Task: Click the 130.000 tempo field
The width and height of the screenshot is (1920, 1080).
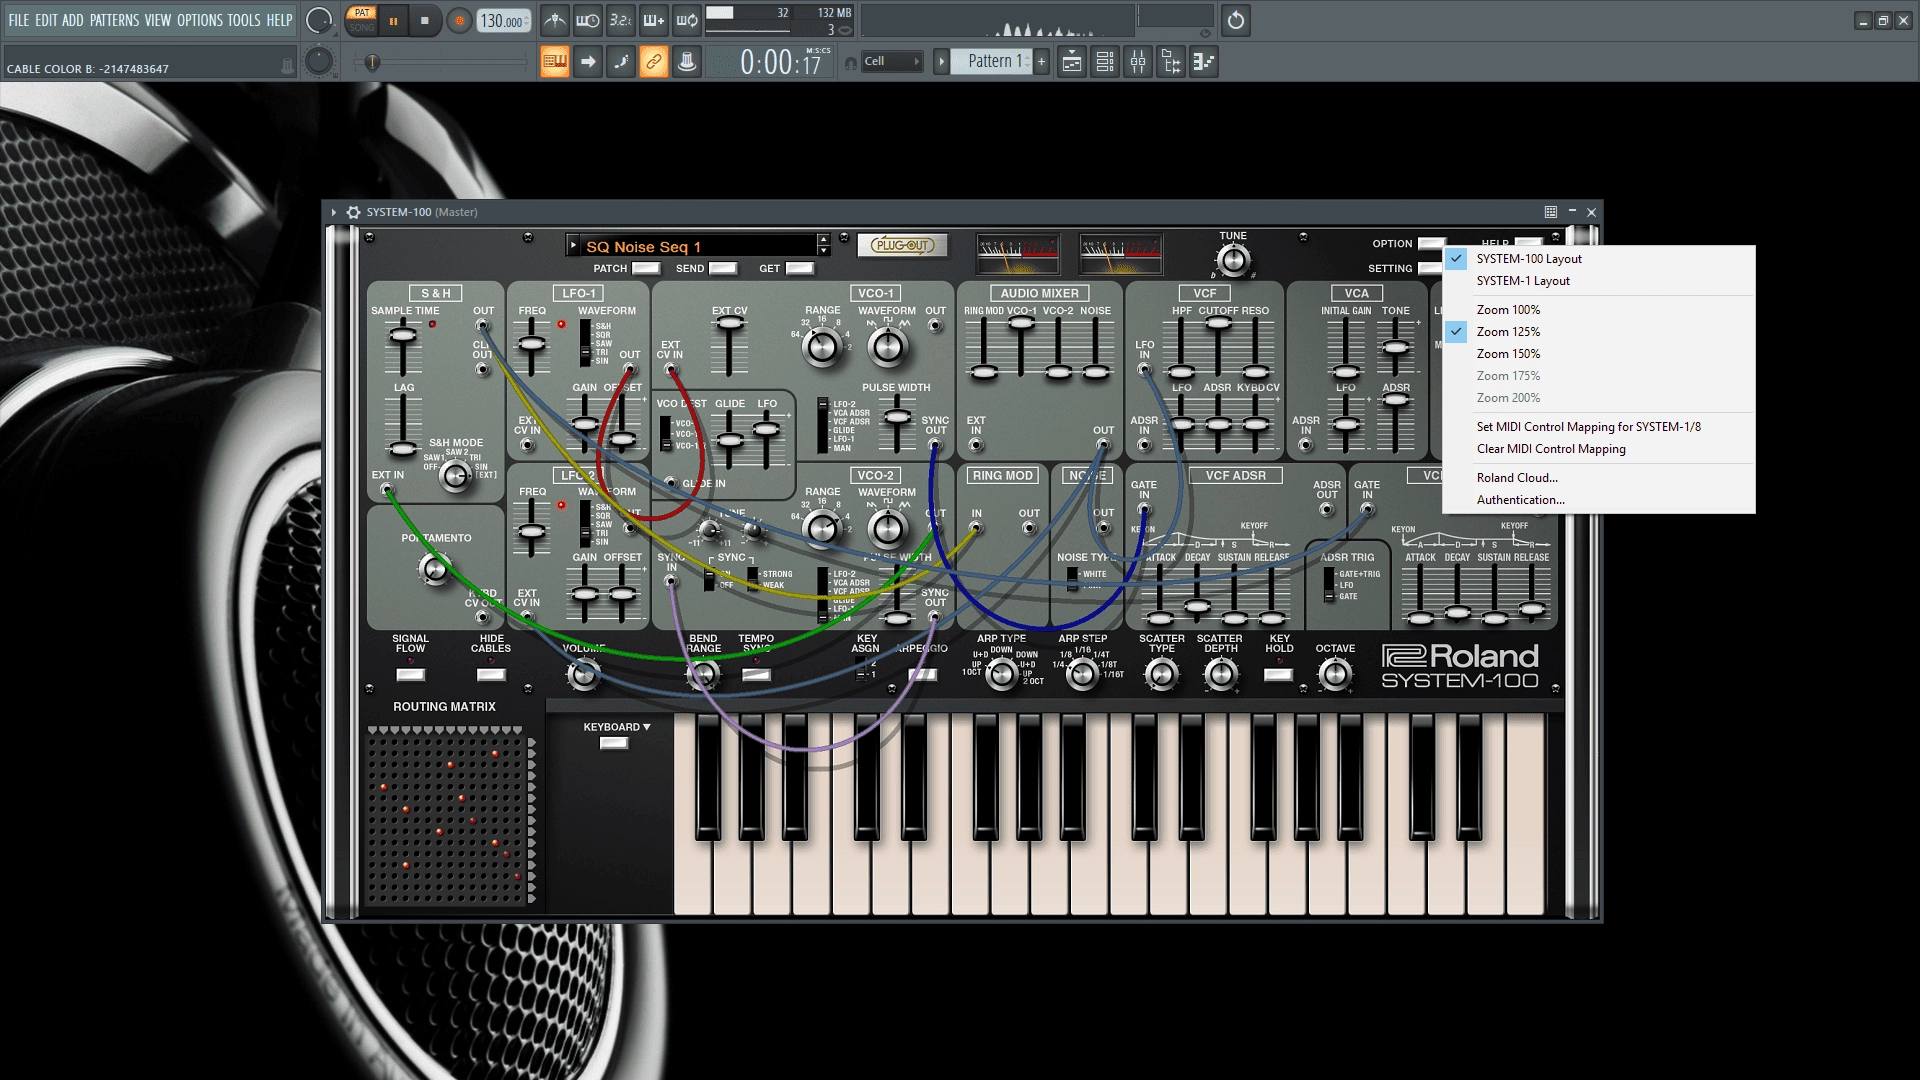Action: (x=504, y=21)
